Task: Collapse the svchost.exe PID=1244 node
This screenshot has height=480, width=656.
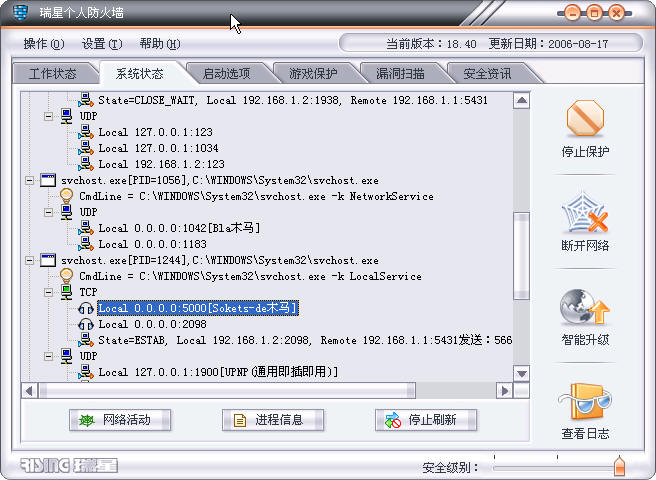Action: point(29,260)
